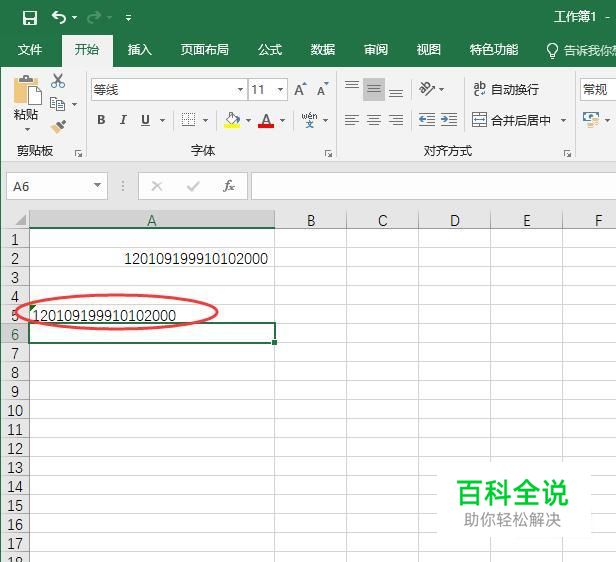
Task: Click the accounting number format icon
Action: [x=591, y=120]
